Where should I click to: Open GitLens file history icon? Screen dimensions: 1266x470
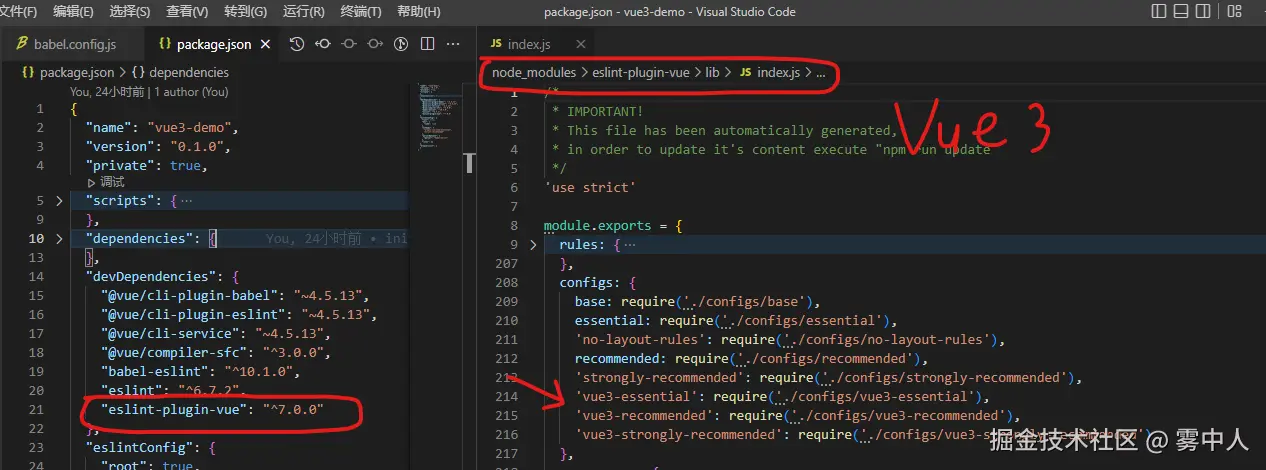coord(297,44)
